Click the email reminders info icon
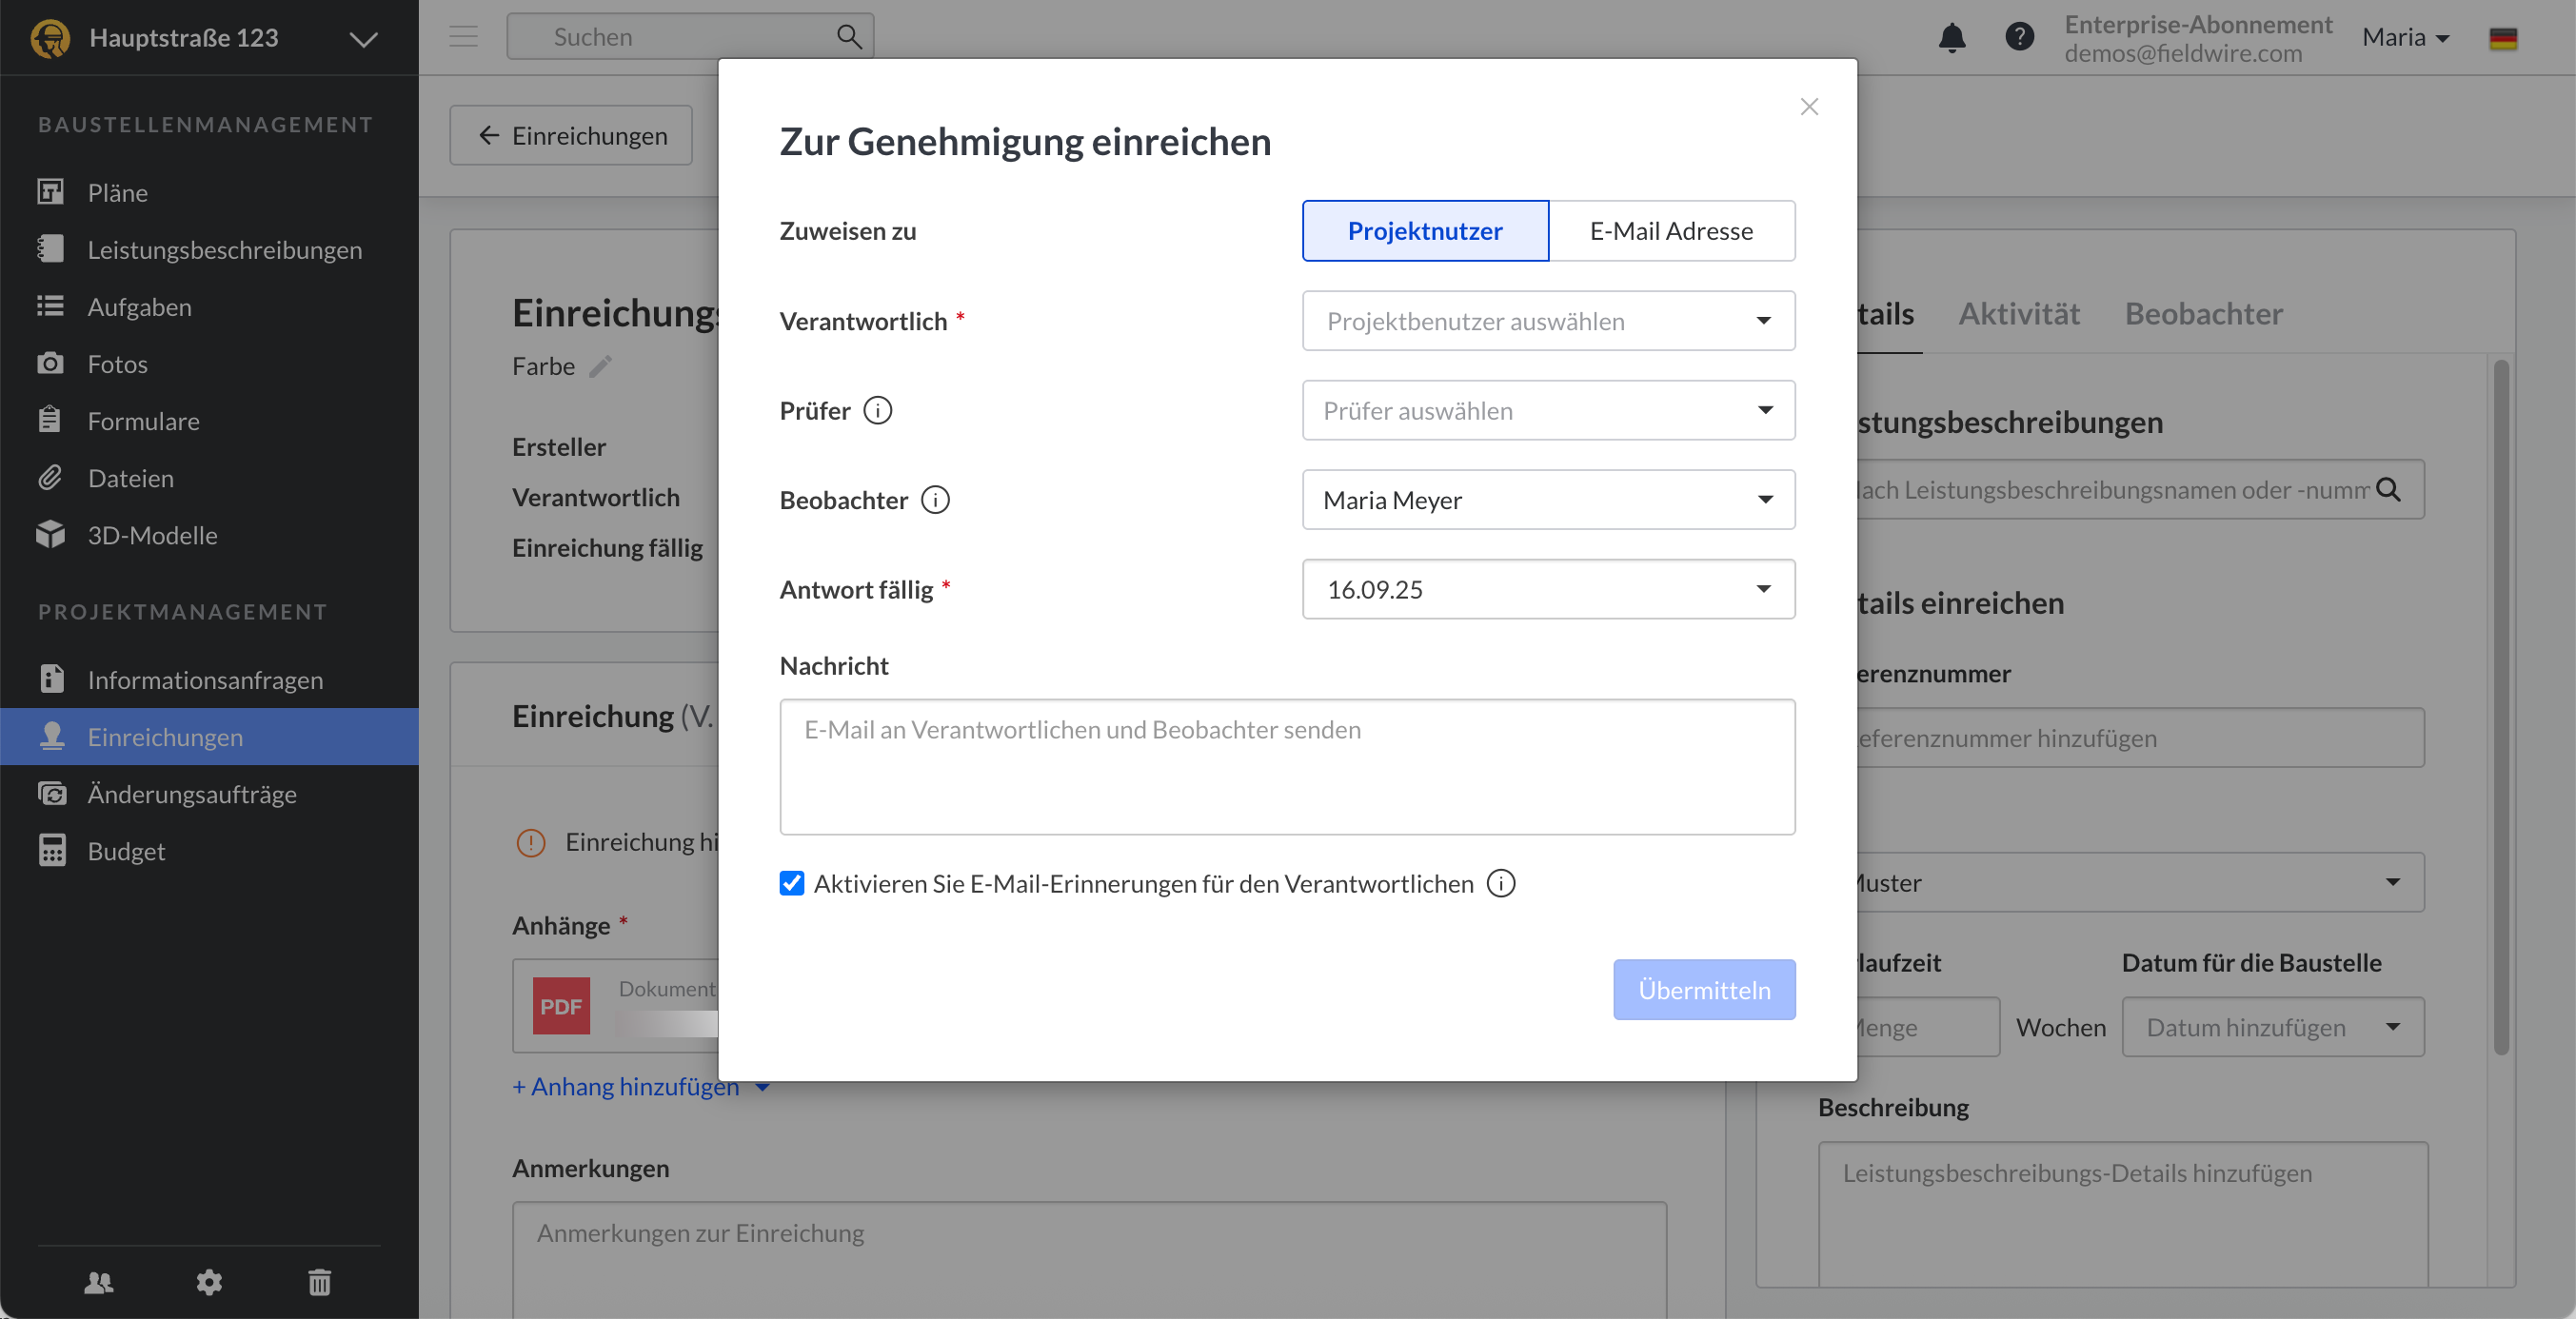Viewport: 2576px width, 1319px height. (x=1500, y=884)
